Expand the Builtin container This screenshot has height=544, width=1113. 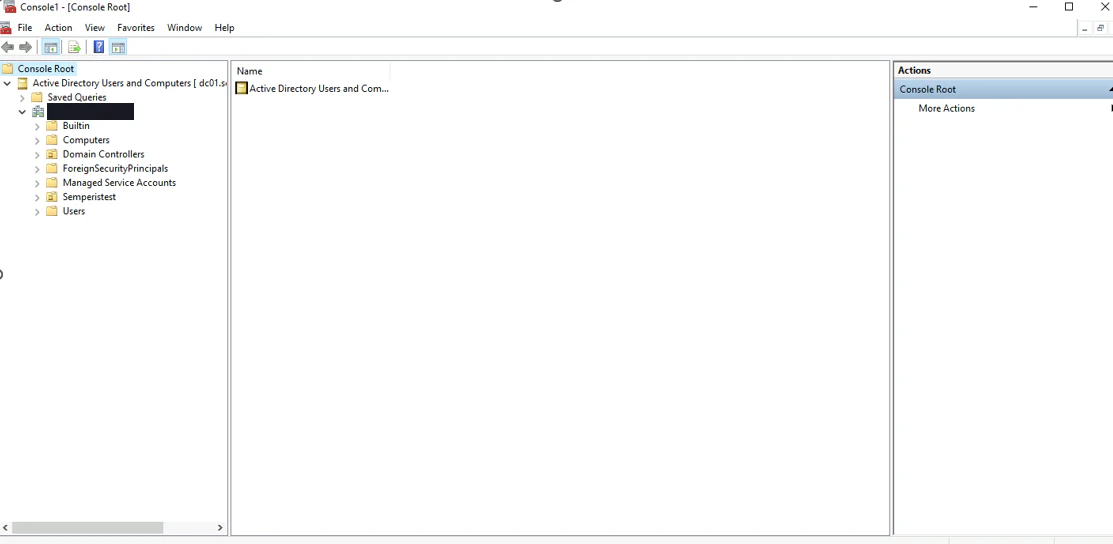[37, 126]
